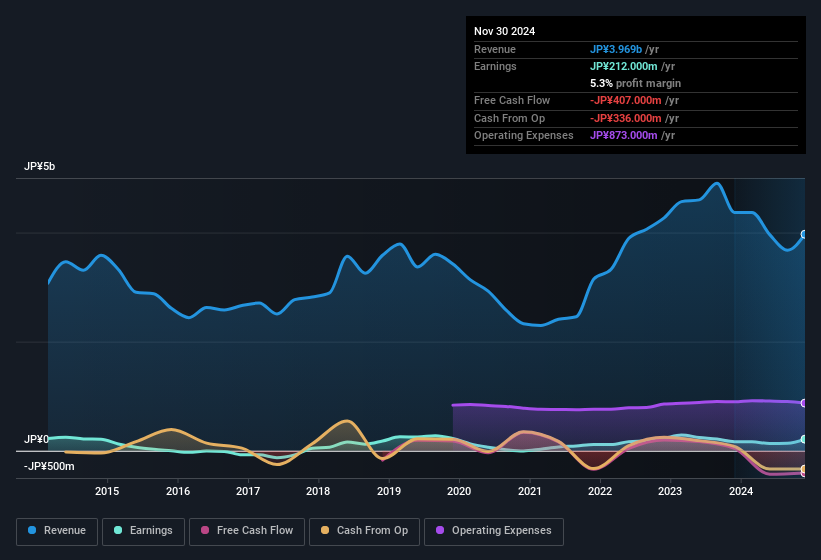
Task: Click the teal Earnings endpoint marker
Action: 804,440
